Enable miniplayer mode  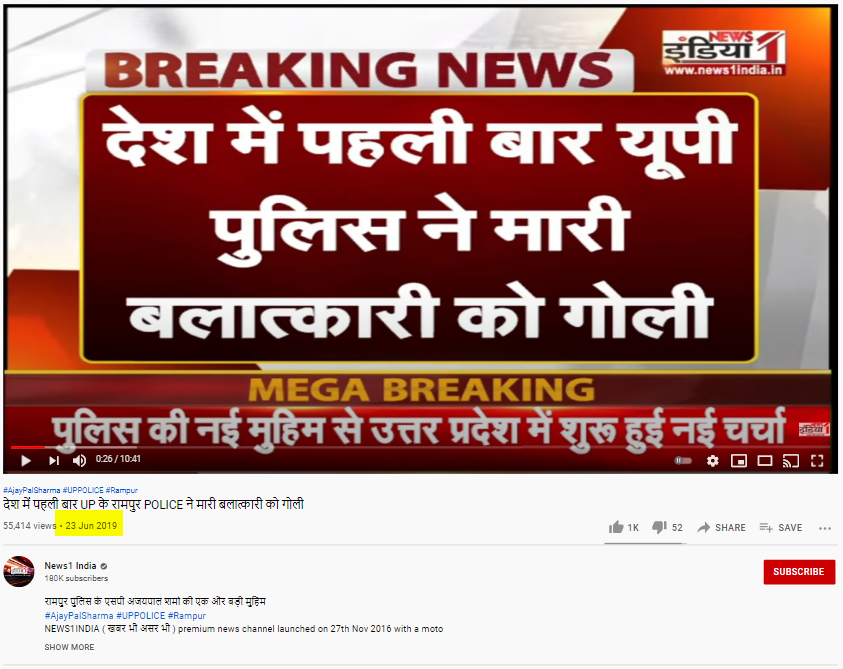click(x=739, y=460)
